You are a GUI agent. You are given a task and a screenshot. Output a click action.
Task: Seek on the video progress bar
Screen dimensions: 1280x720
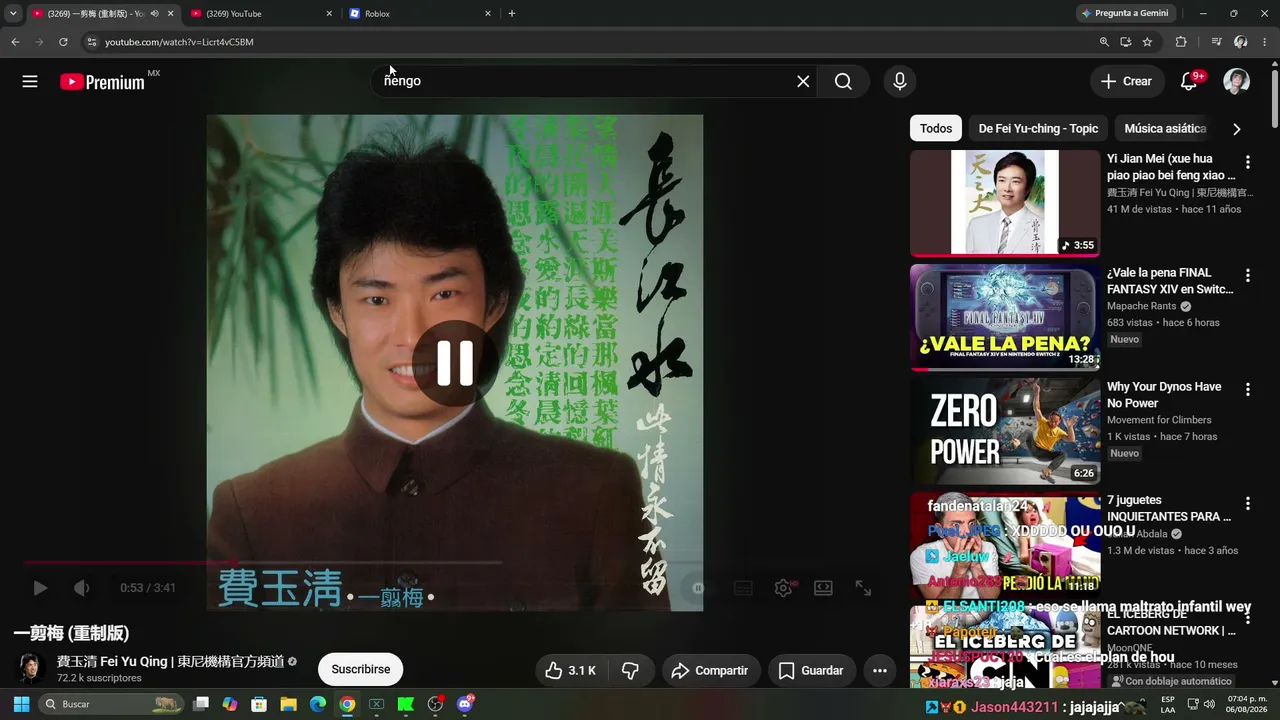click(453, 562)
